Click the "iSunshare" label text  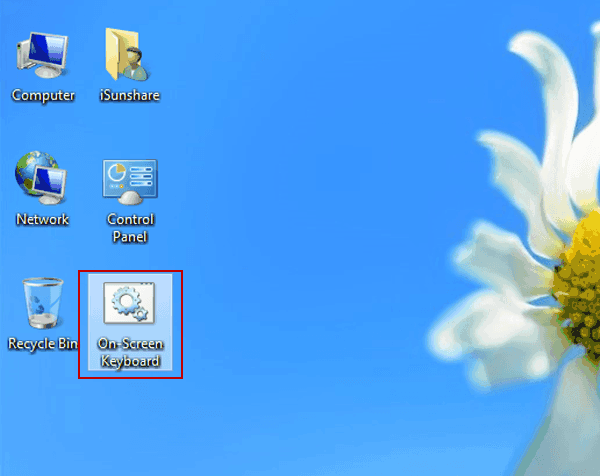coord(129,95)
